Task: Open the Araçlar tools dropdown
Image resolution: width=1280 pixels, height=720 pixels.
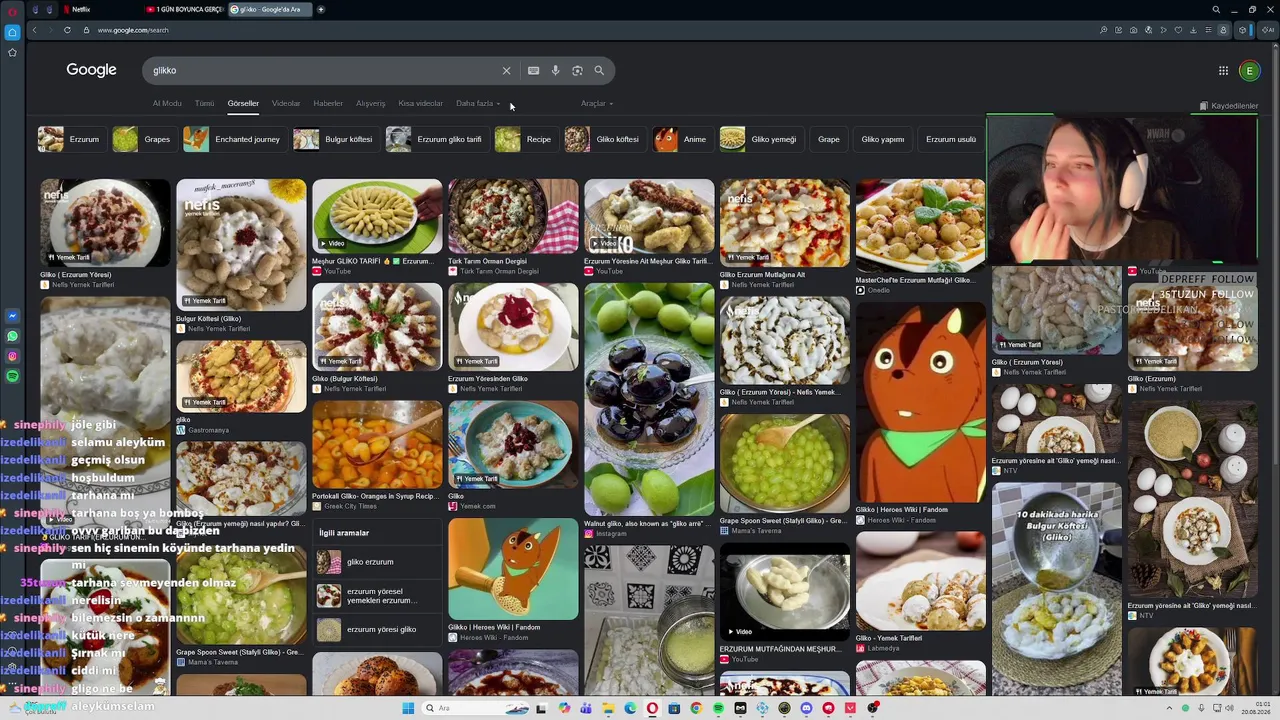Action: tap(597, 104)
